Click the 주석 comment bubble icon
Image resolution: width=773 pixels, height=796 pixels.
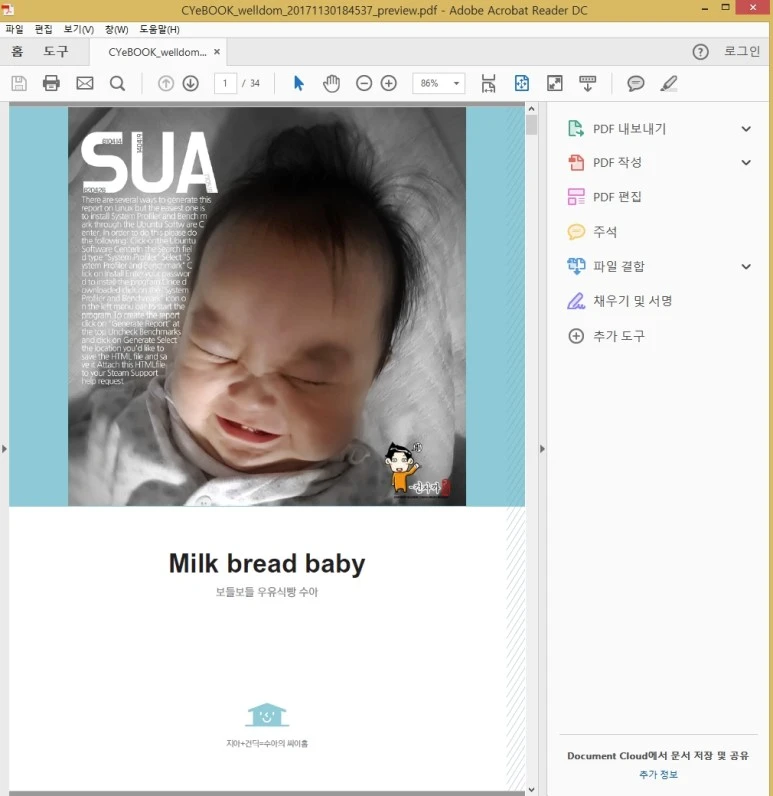coord(576,232)
